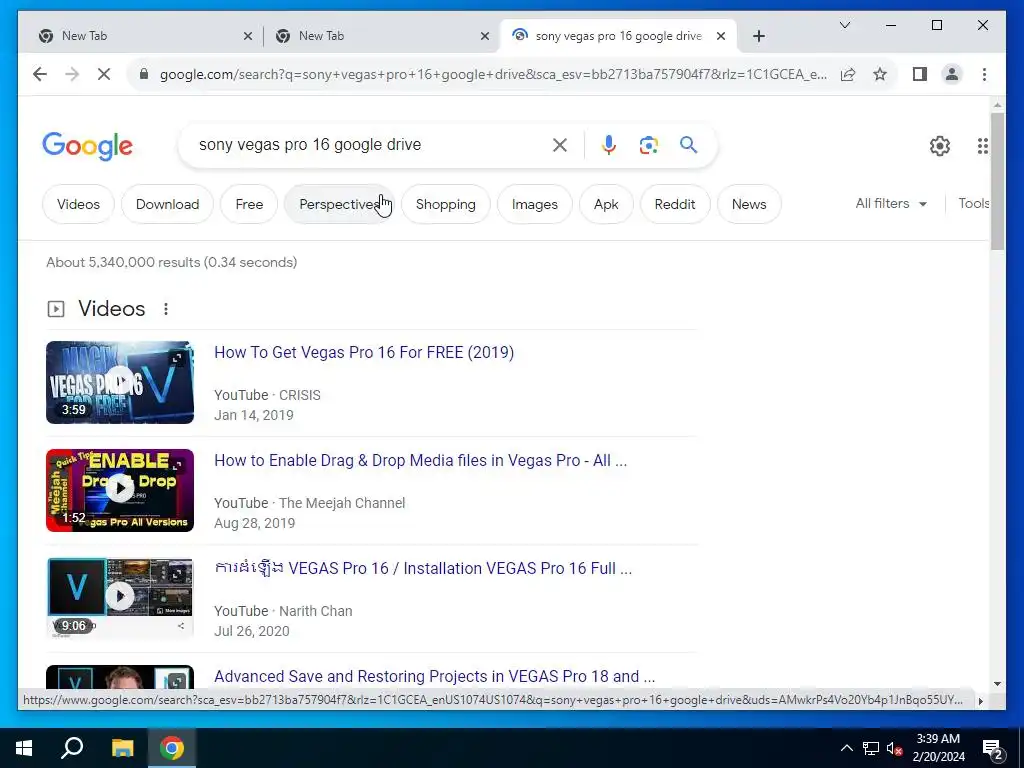This screenshot has height=768, width=1024.
Task: Start voice search with microphone
Action: [609, 145]
